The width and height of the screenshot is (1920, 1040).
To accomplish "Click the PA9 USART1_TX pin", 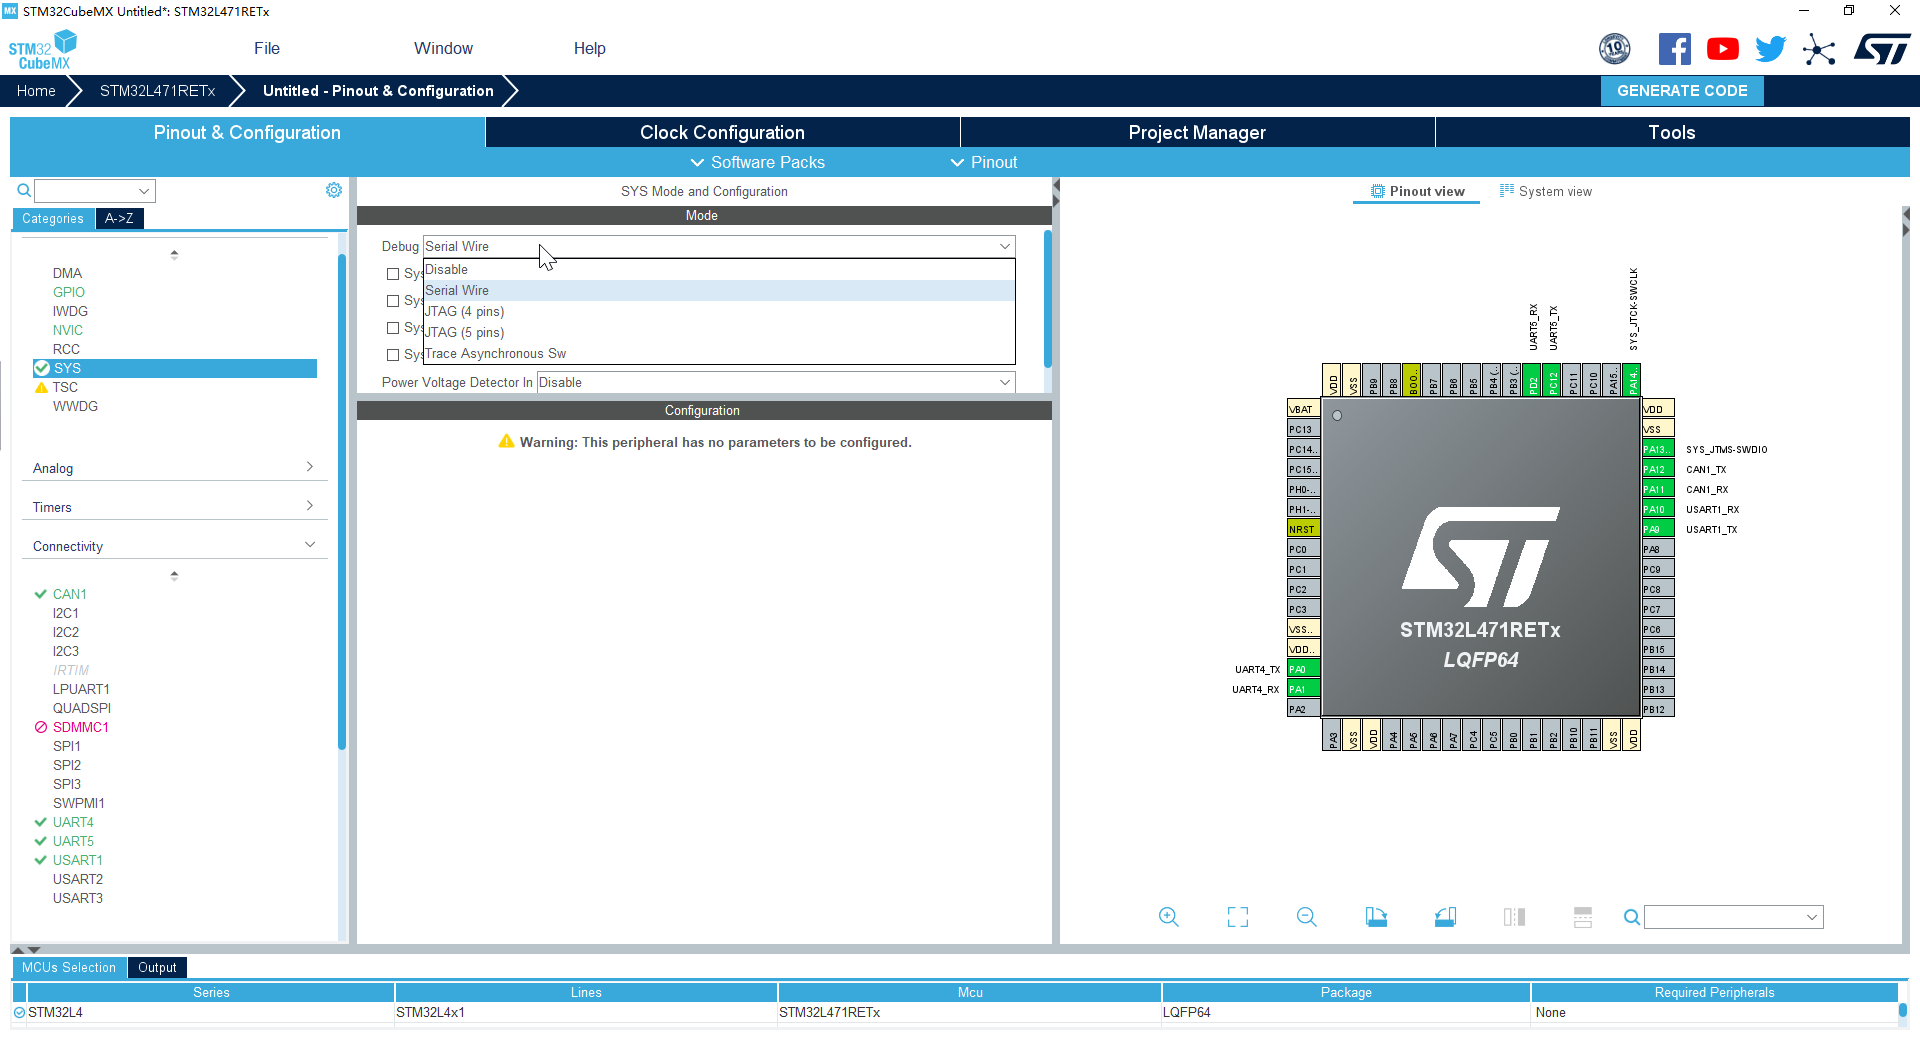I will tap(1657, 529).
